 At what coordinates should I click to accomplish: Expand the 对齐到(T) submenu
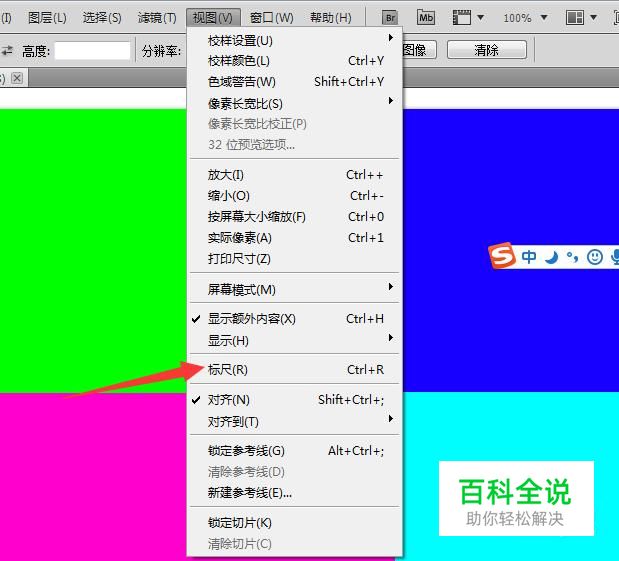[x=294, y=422]
